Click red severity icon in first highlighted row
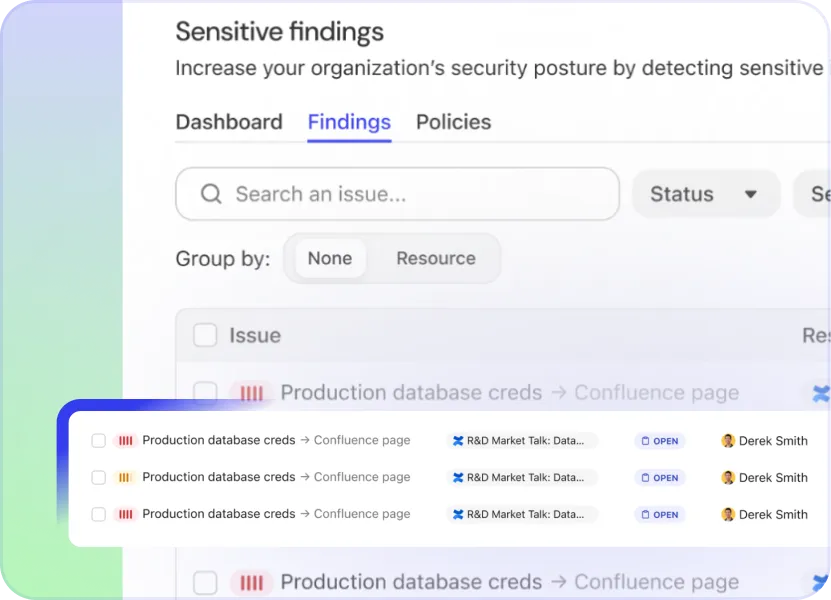Image resolution: width=831 pixels, height=600 pixels. (x=126, y=440)
